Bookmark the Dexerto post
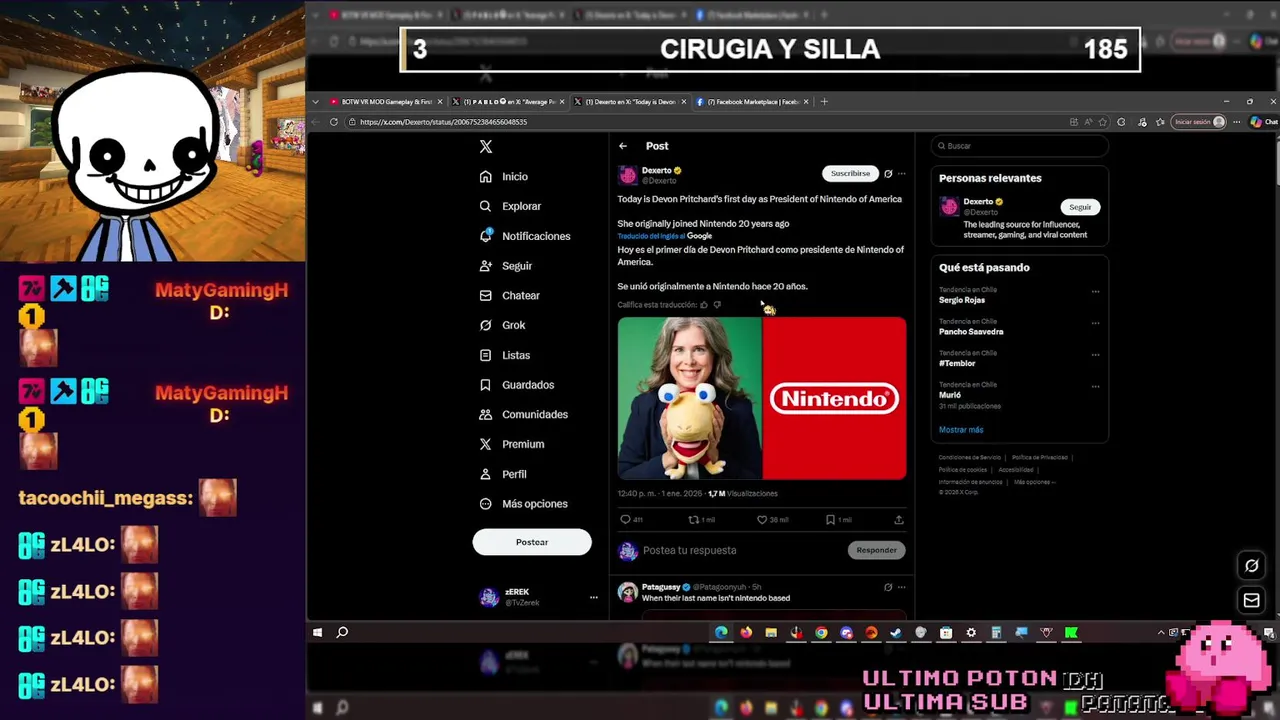The height and width of the screenshot is (720, 1280). [x=830, y=520]
